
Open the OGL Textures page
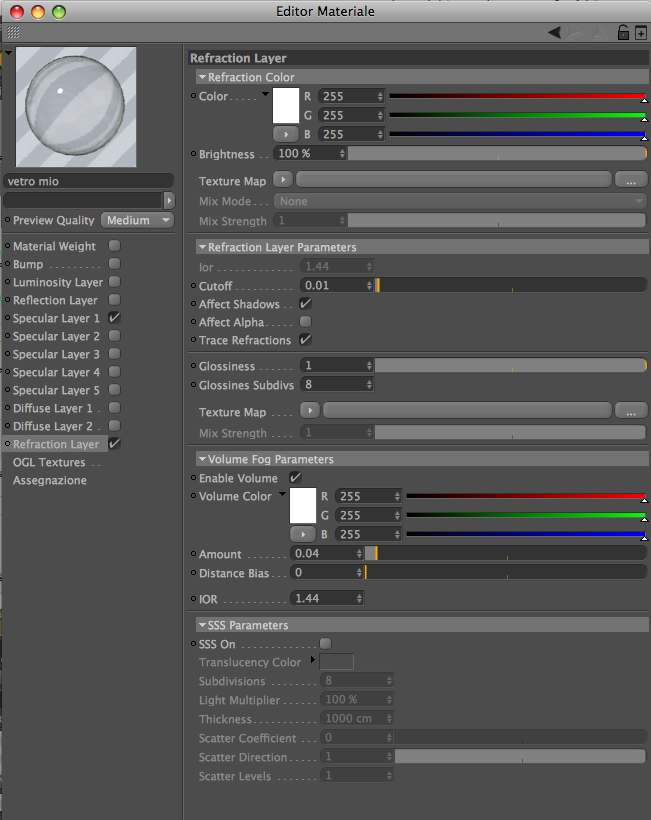[49, 462]
